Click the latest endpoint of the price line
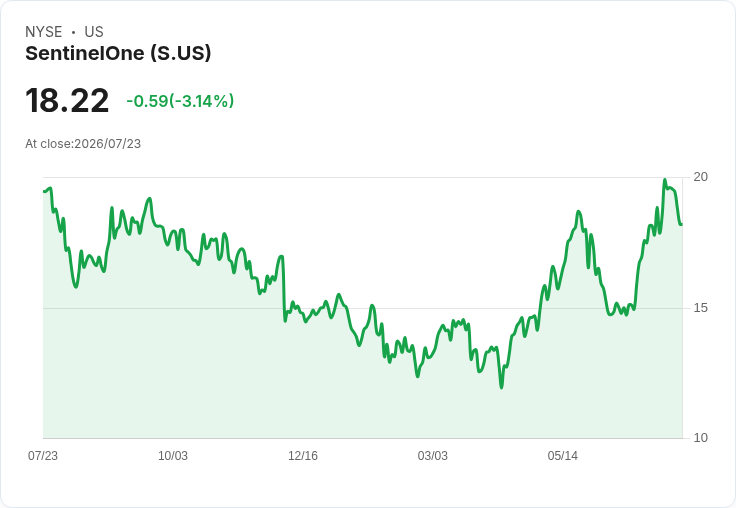 682,224
